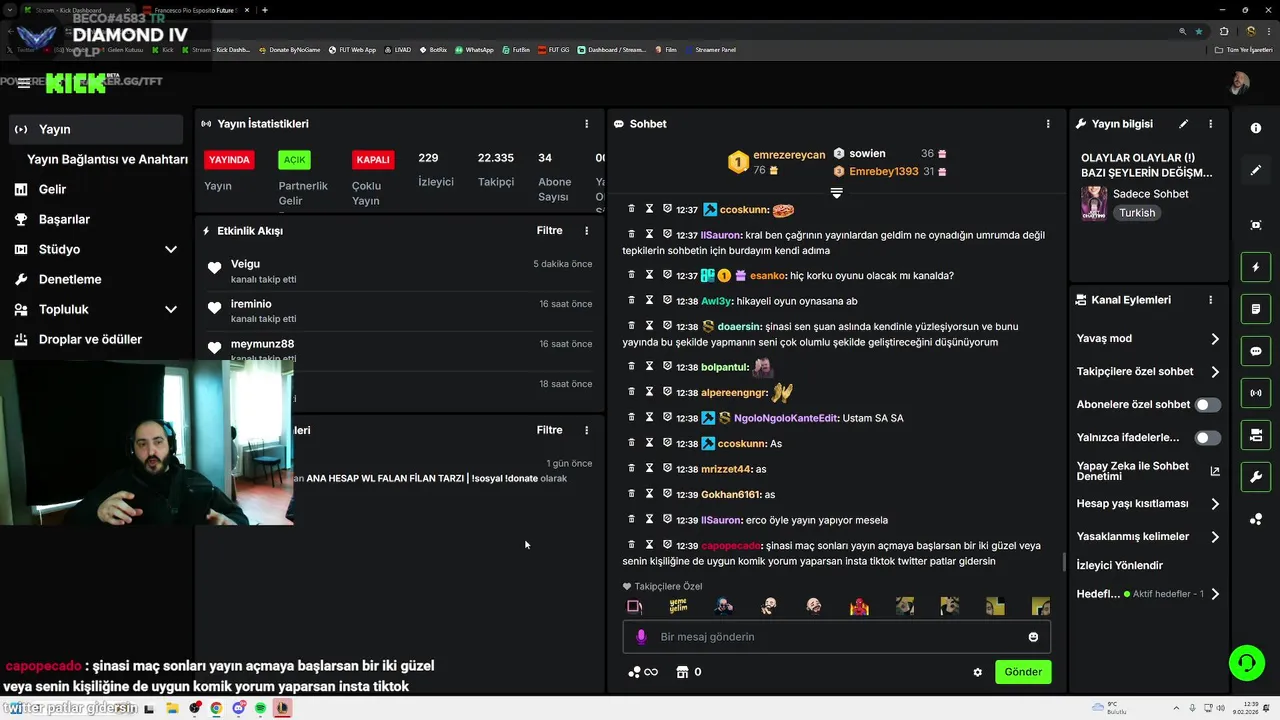Collapse the chat leaderboard arrow

point(837,192)
